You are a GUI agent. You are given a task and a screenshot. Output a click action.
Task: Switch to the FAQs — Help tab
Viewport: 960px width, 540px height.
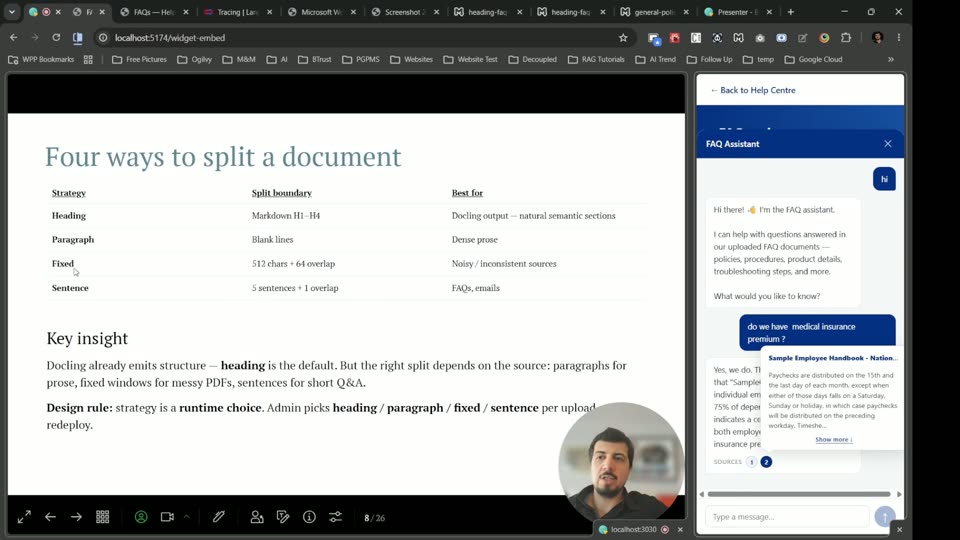(154, 12)
